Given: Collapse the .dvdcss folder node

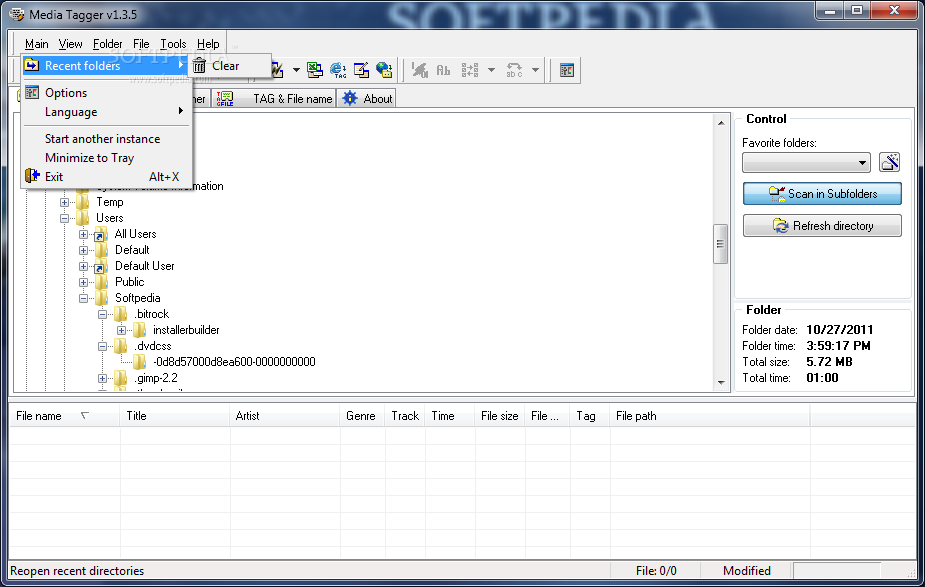Looking at the screenshot, I should (x=102, y=346).
